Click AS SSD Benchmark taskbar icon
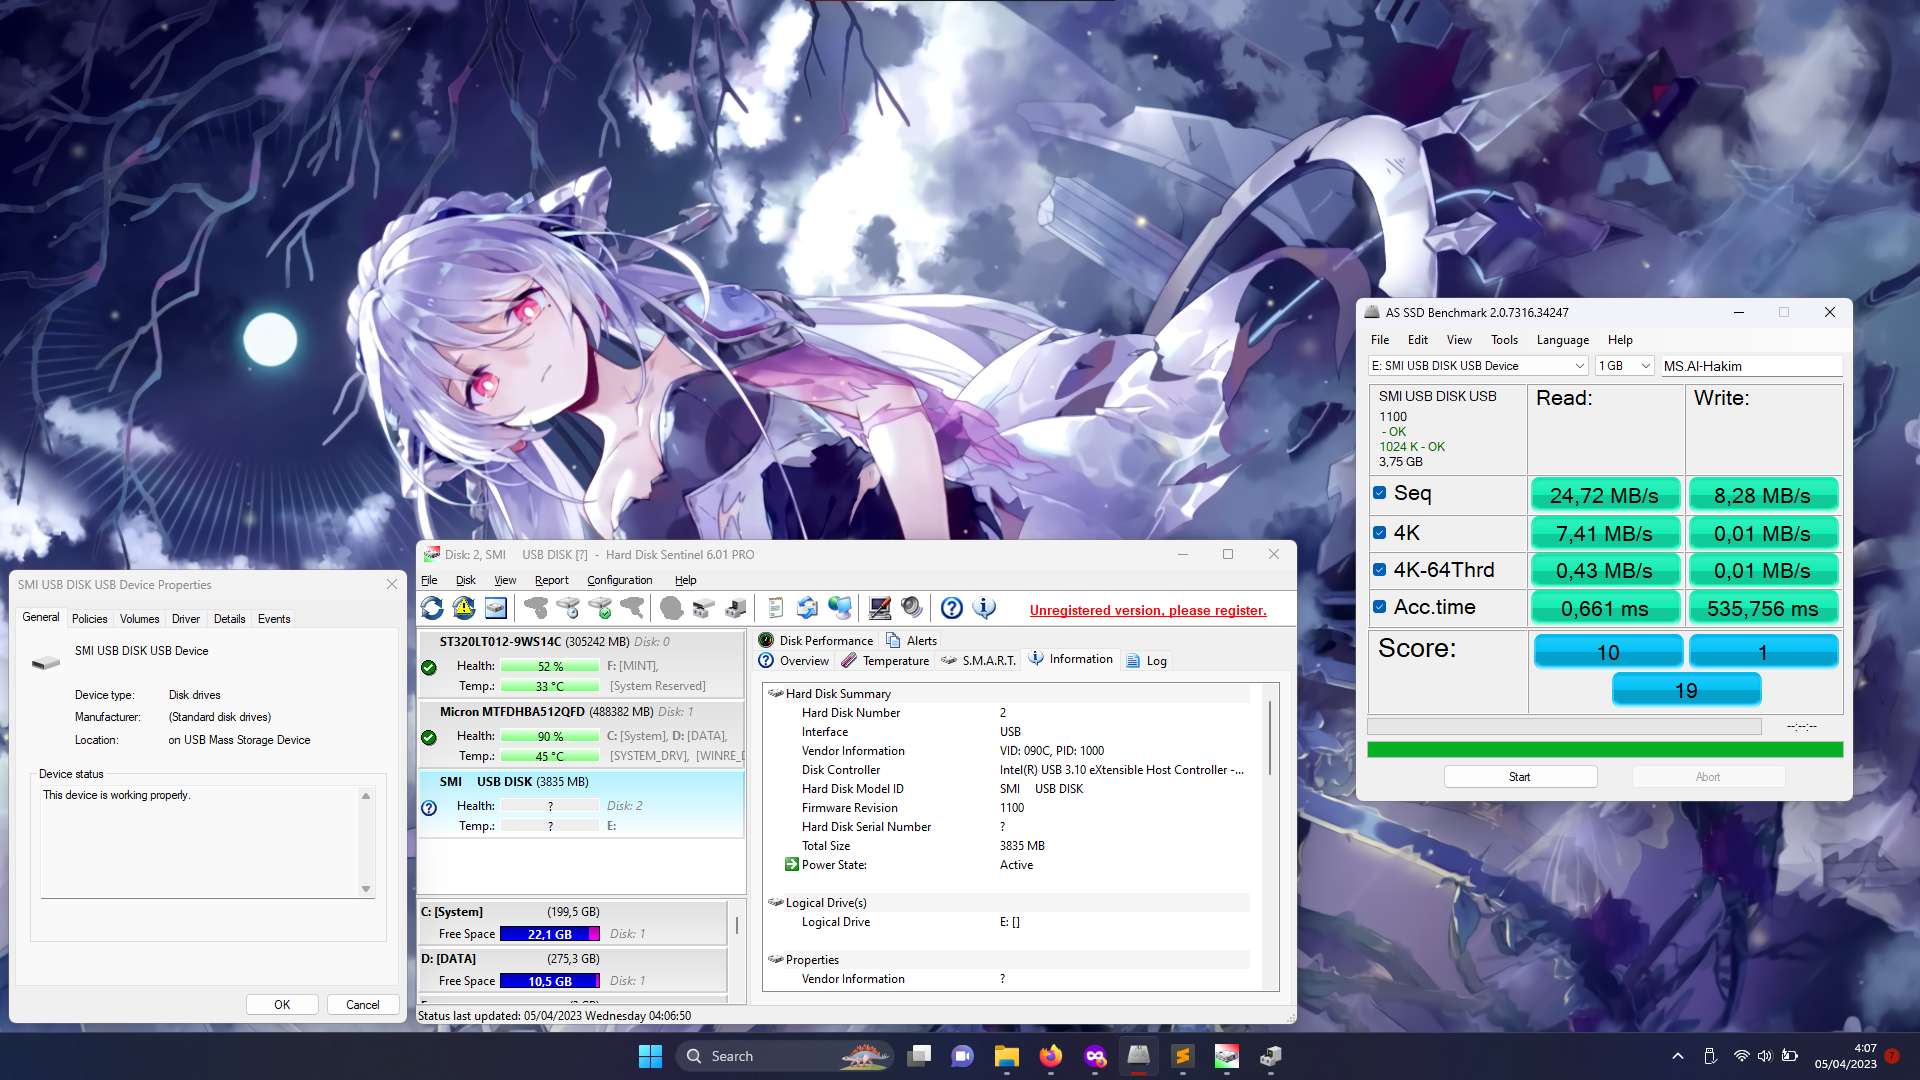This screenshot has height=1080, width=1920. pyautogui.click(x=1138, y=1056)
